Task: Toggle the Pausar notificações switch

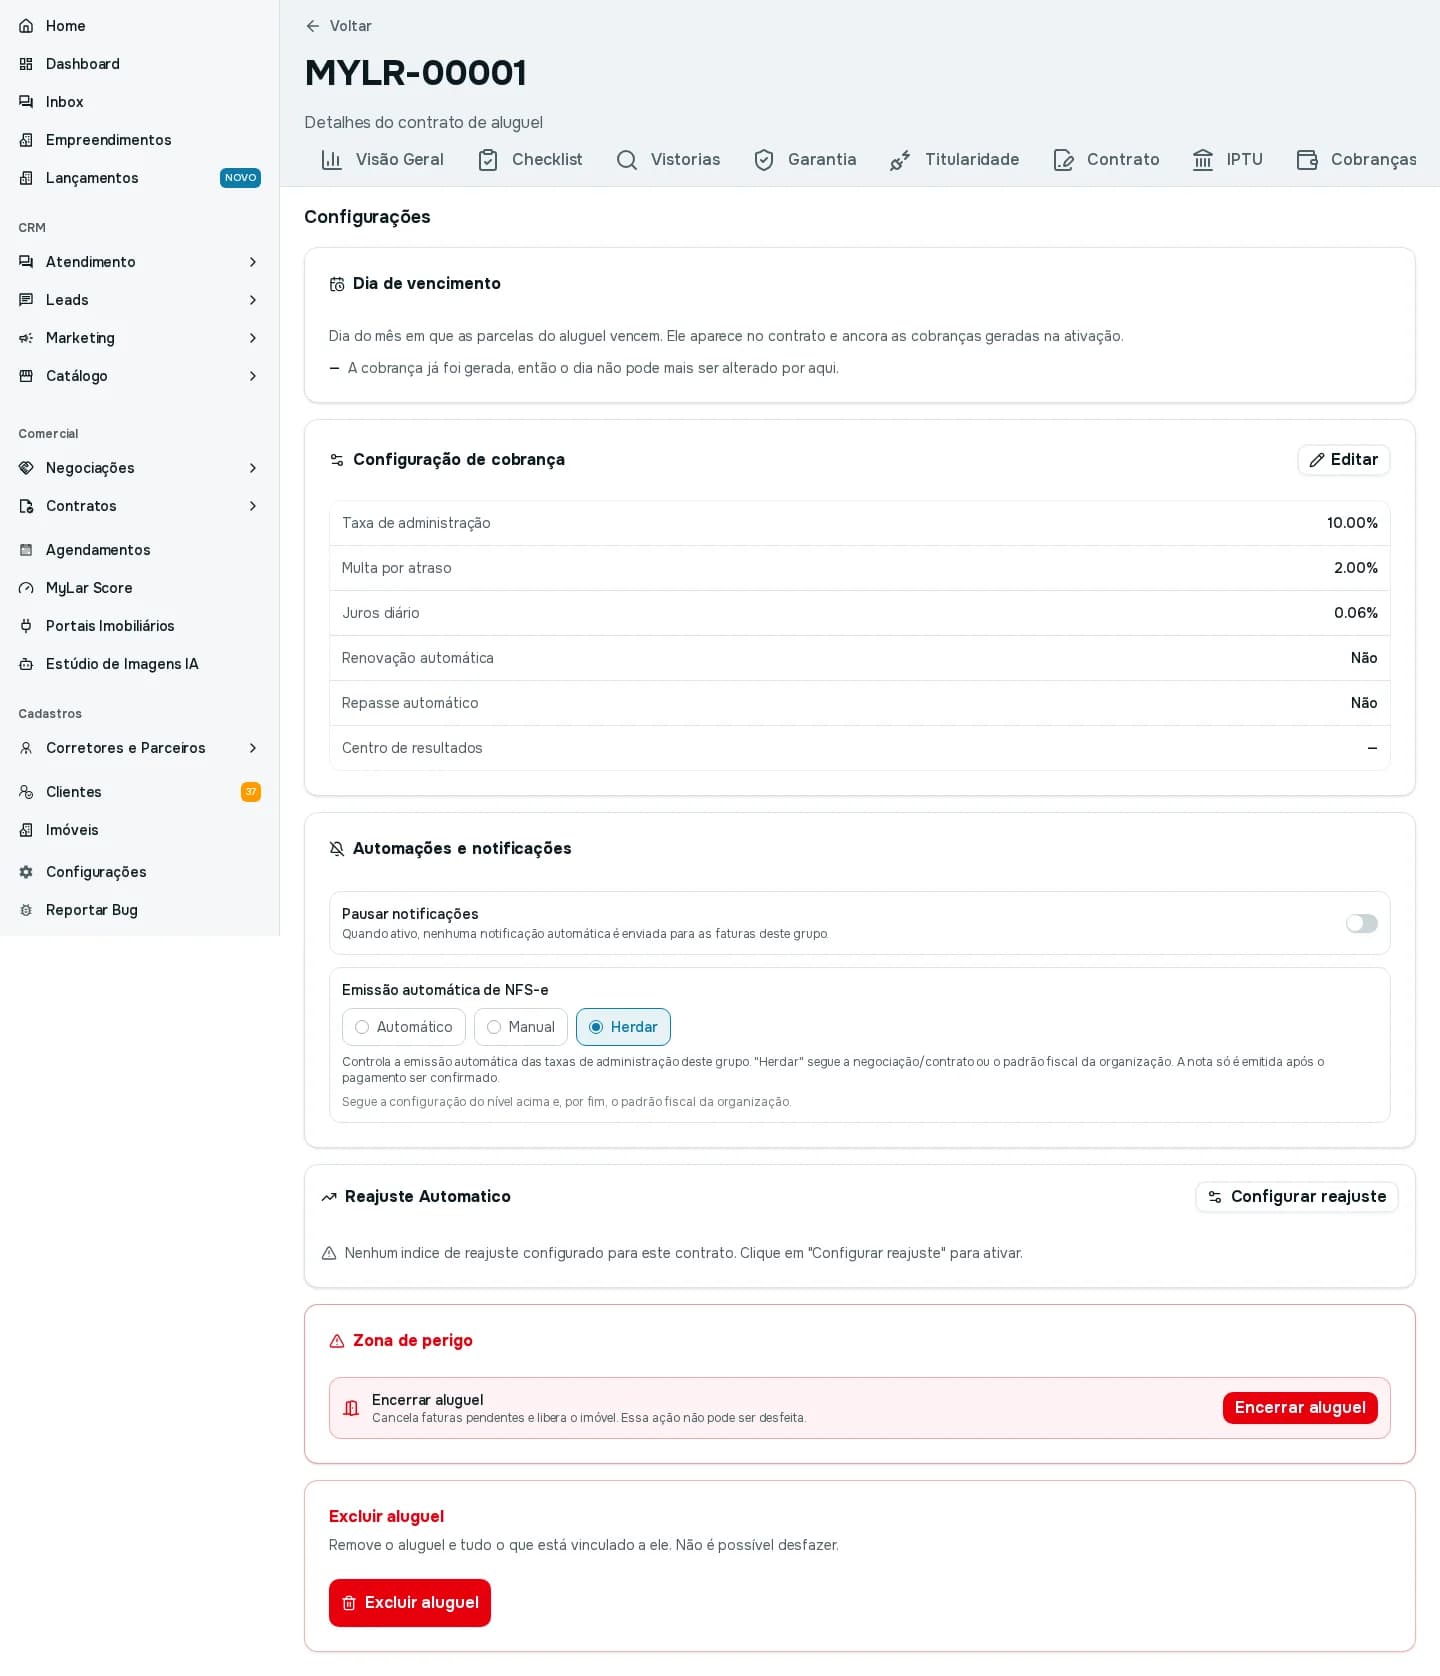Action: (1362, 923)
